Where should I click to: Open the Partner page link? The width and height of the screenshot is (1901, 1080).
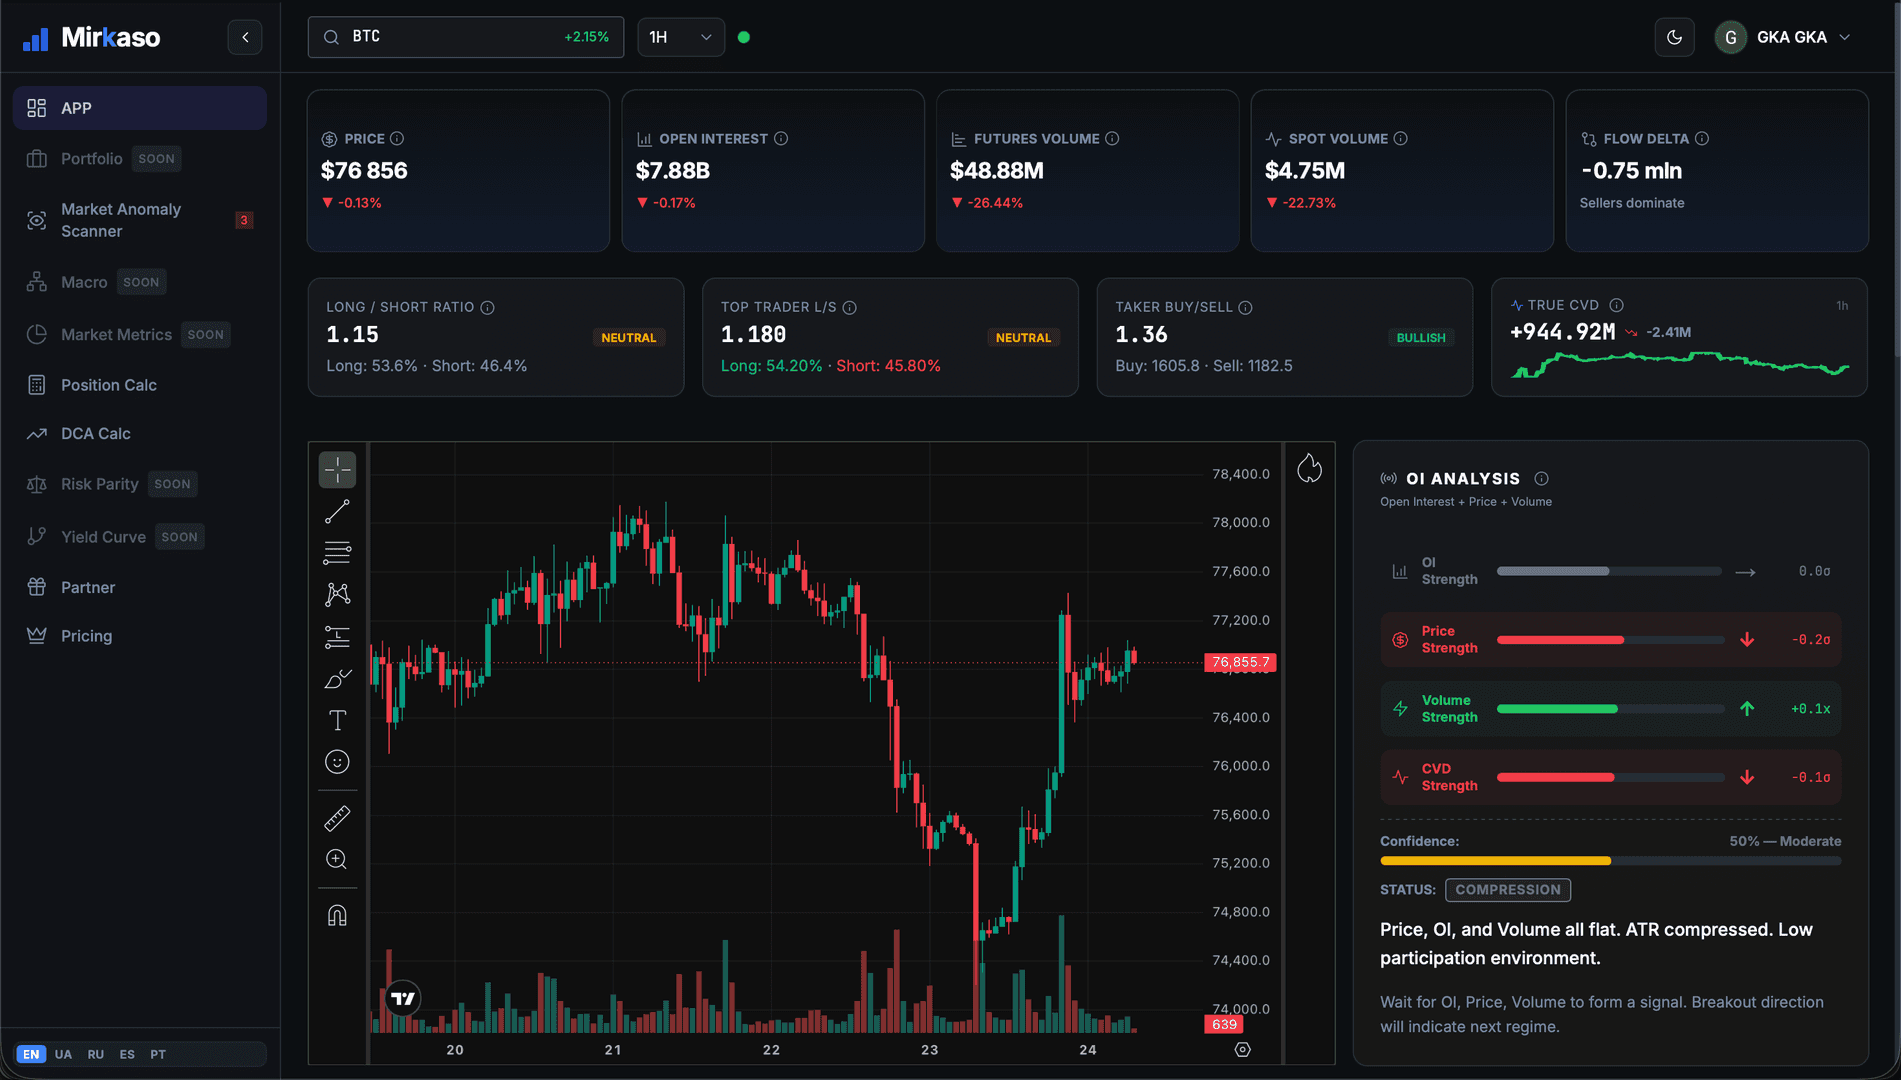(x=140, y=587)
